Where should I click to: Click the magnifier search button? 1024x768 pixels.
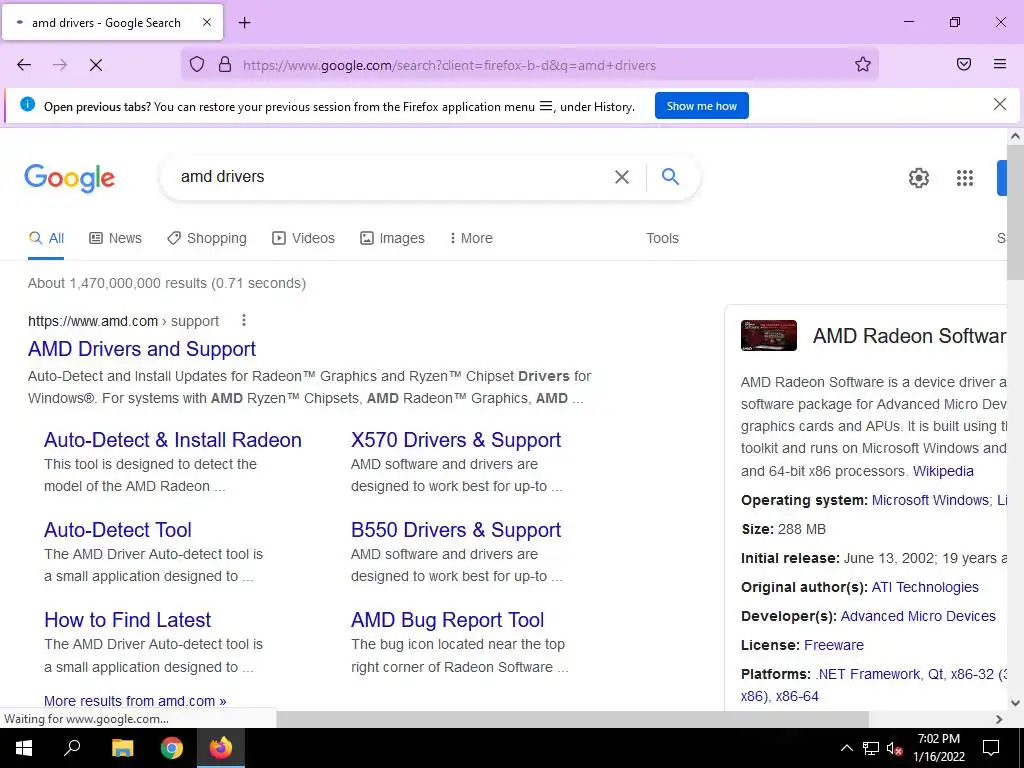click(670, 176)
